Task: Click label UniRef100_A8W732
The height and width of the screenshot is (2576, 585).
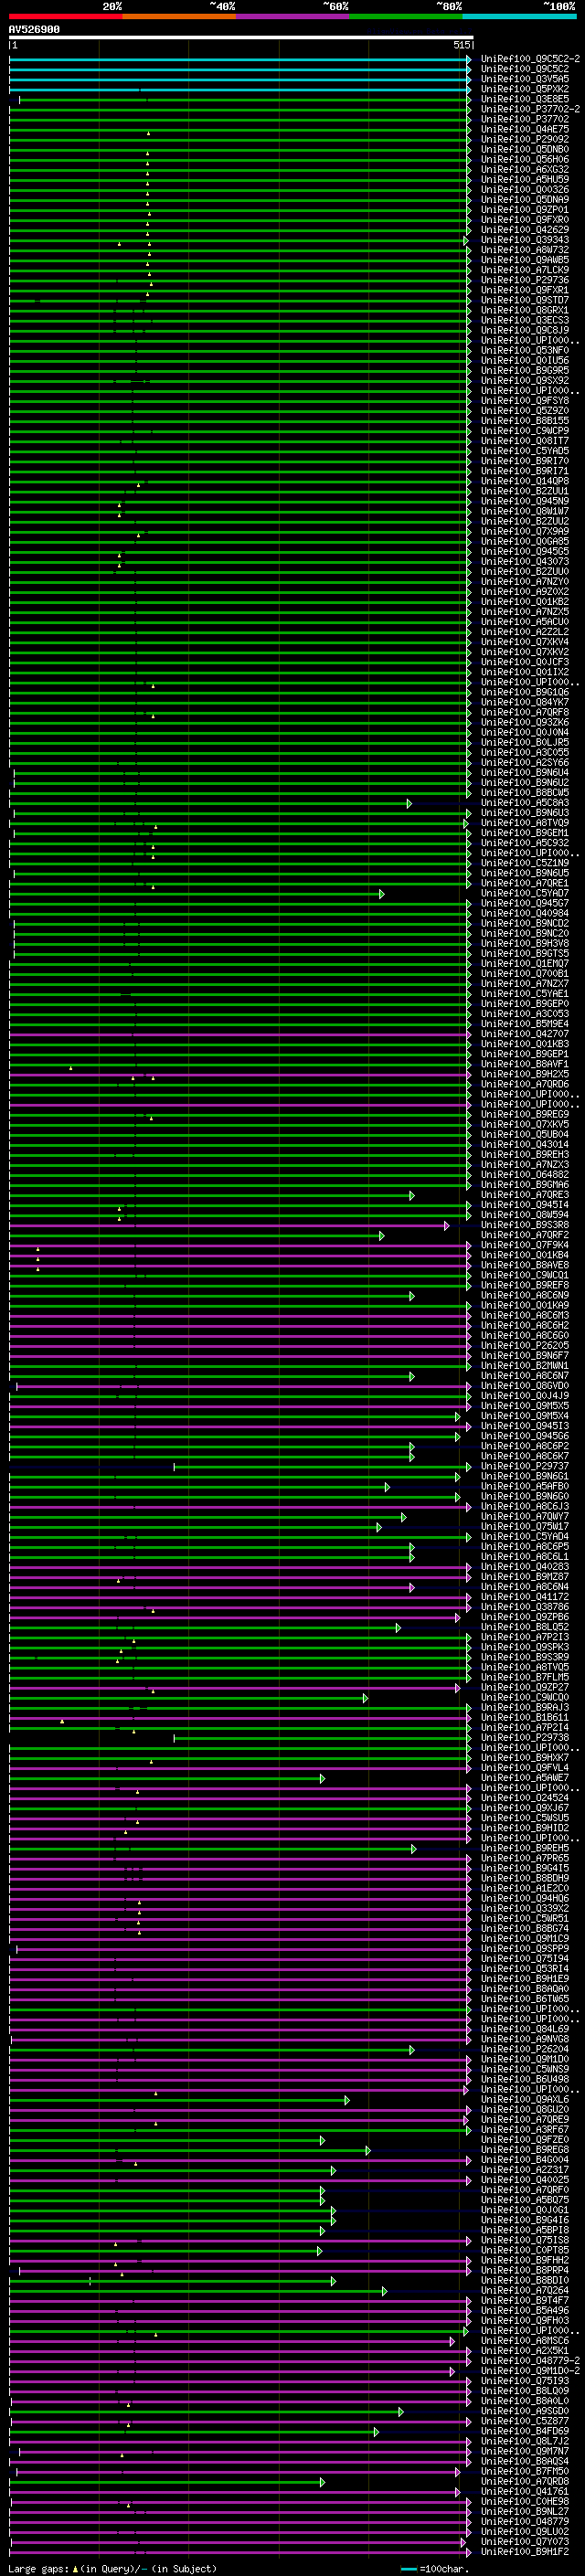Action: [x=525, y=250]
